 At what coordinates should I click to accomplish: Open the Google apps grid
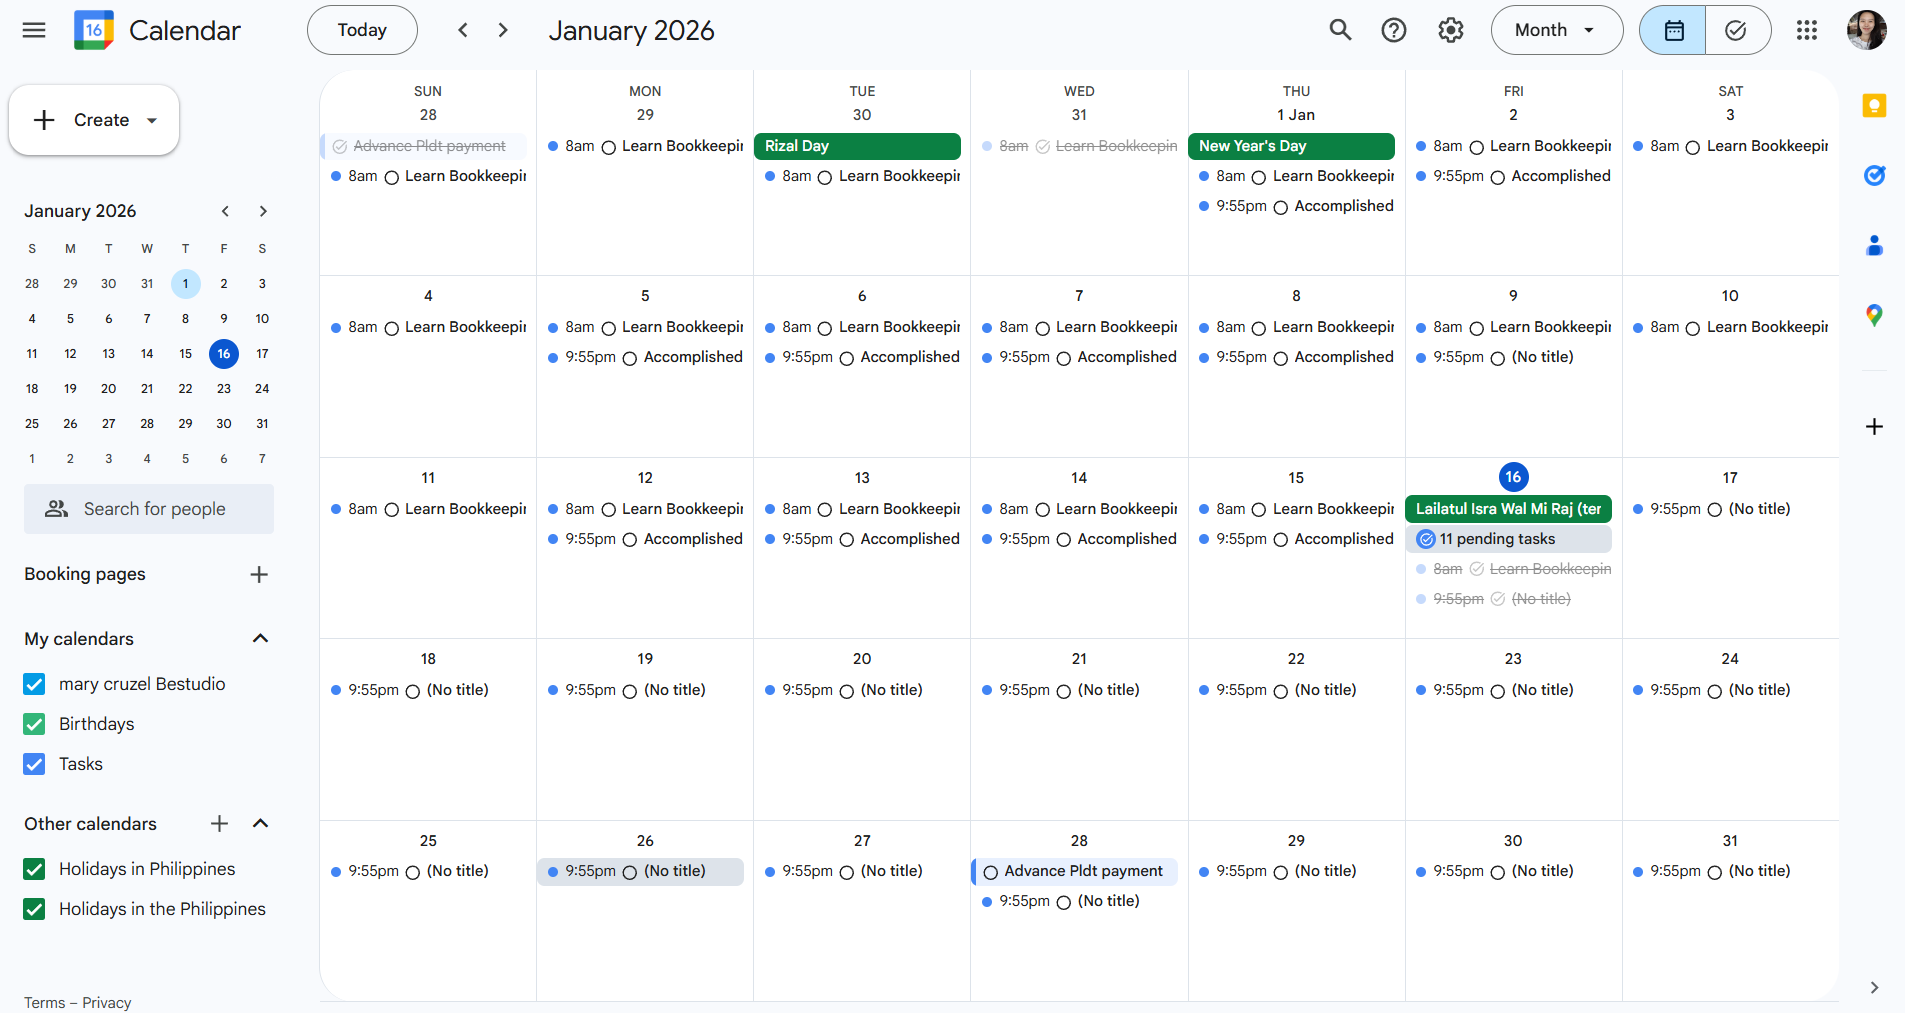pyautogui.click(x=1806, y=30)
